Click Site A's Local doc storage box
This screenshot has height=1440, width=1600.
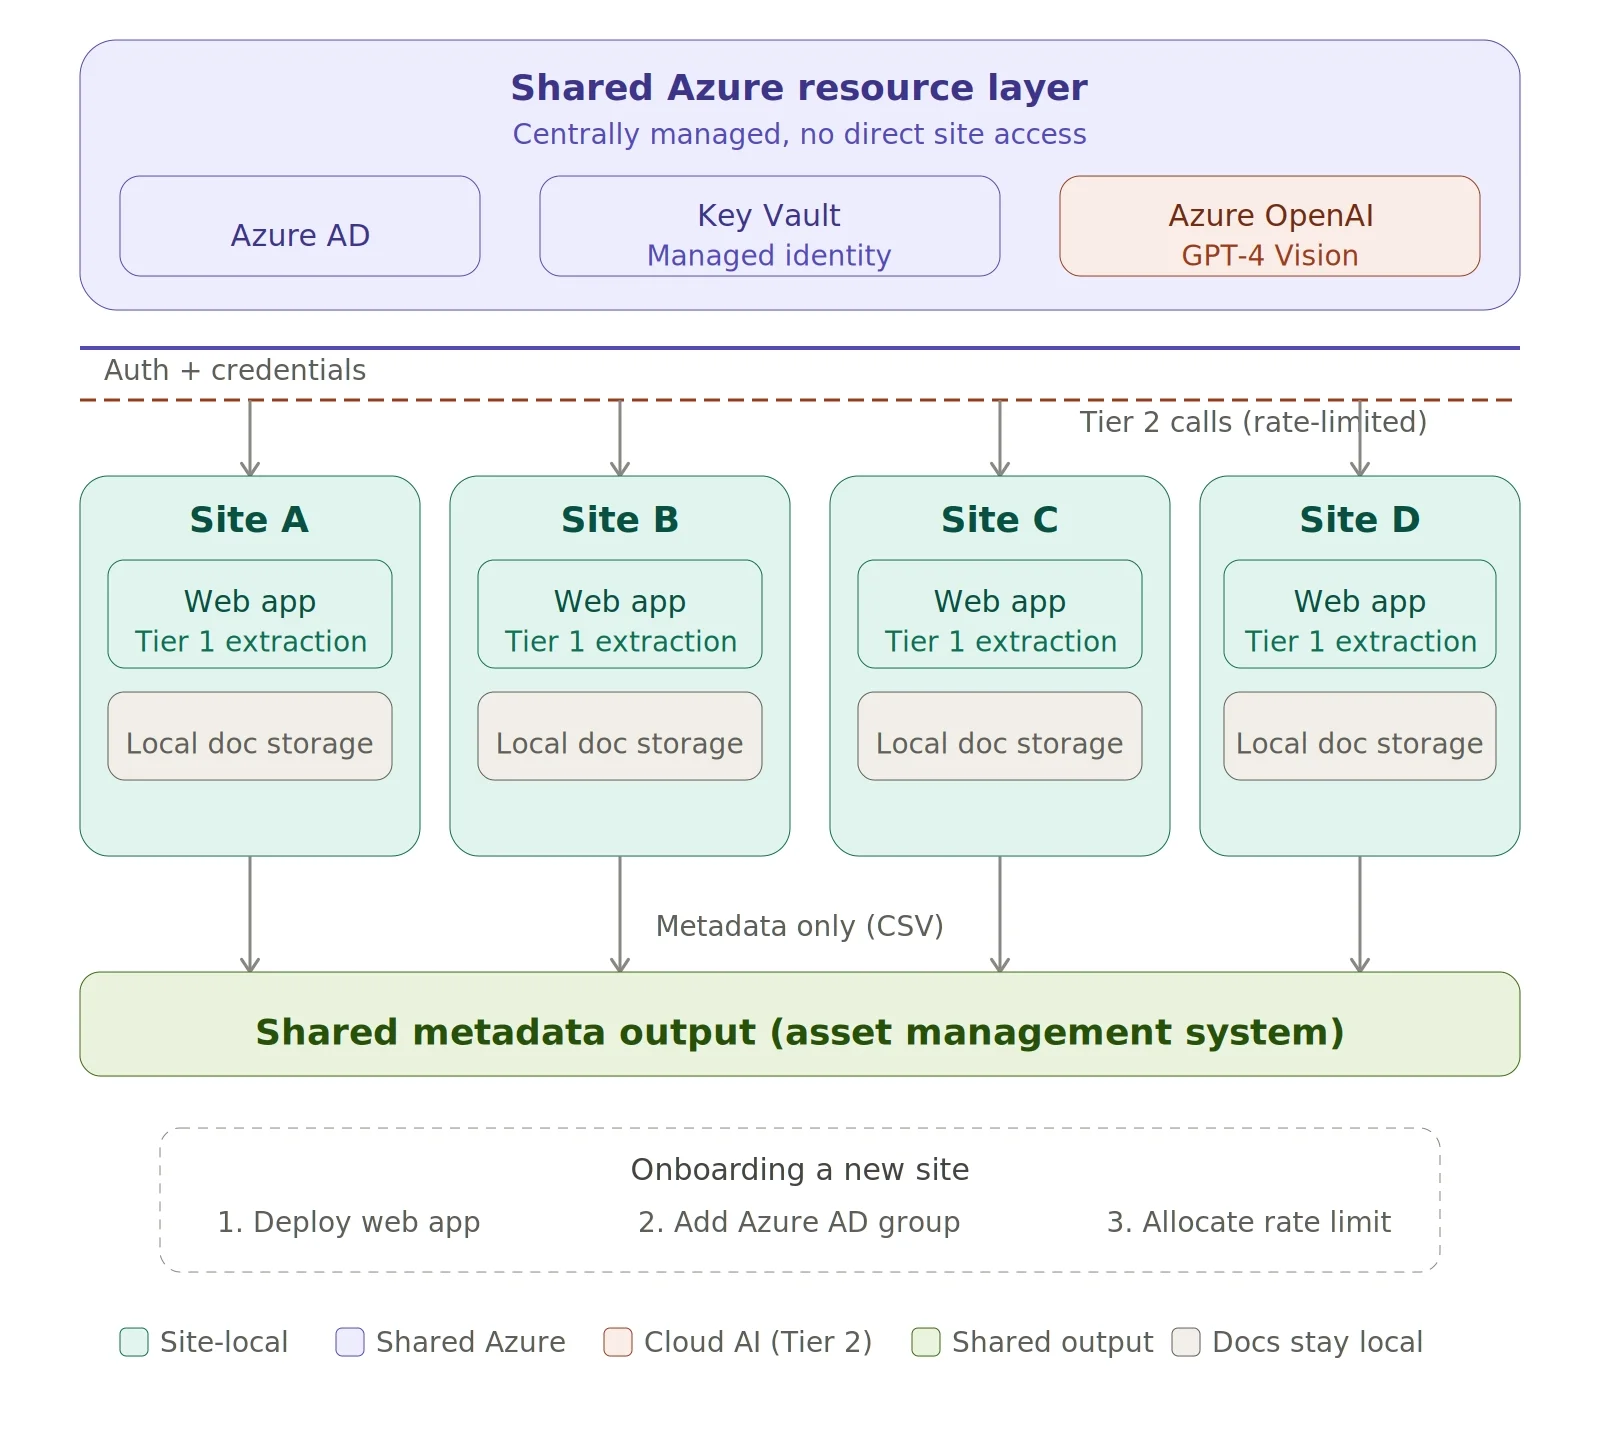pyautogui.click(x=250, y=736)
